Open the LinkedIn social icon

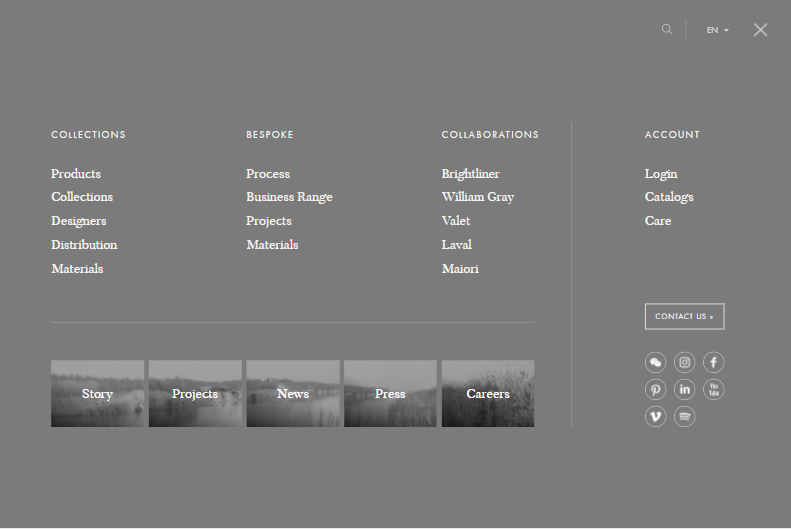tap(685, 389)
